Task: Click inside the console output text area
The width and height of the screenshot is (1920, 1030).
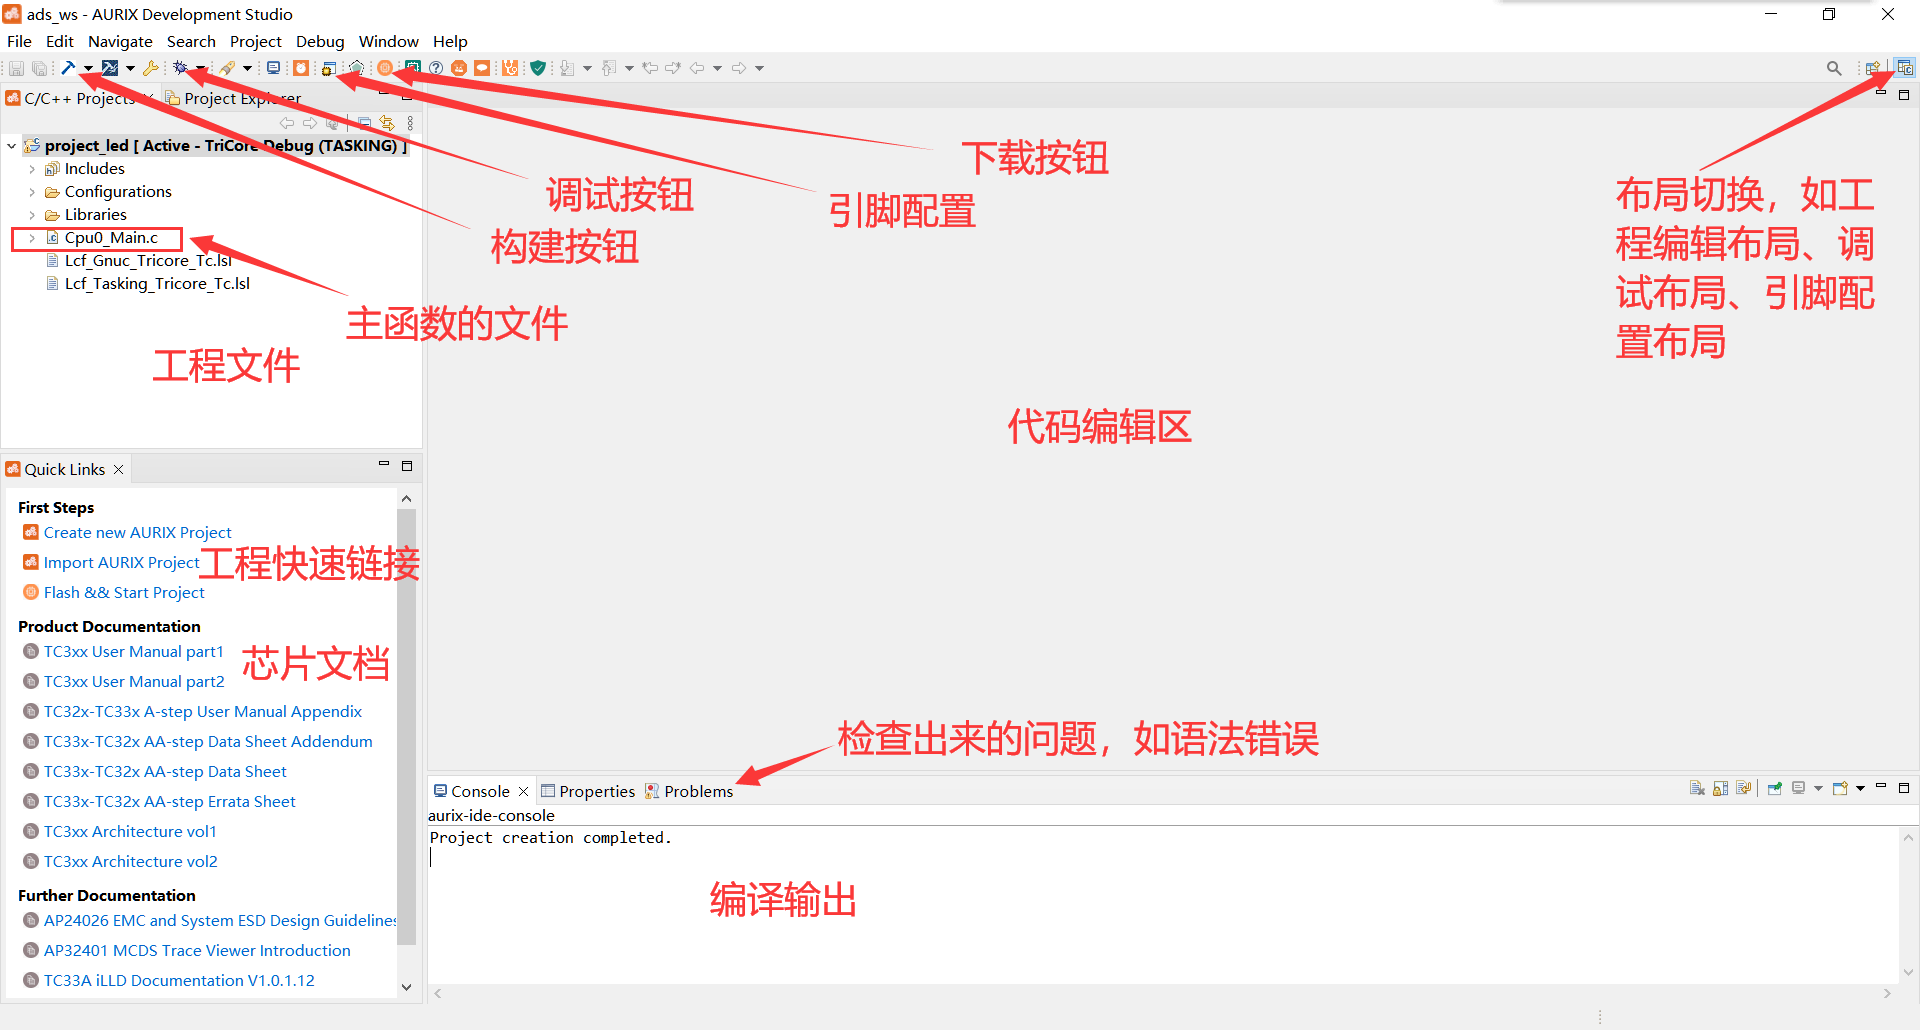Action: tap(1163, 904)
